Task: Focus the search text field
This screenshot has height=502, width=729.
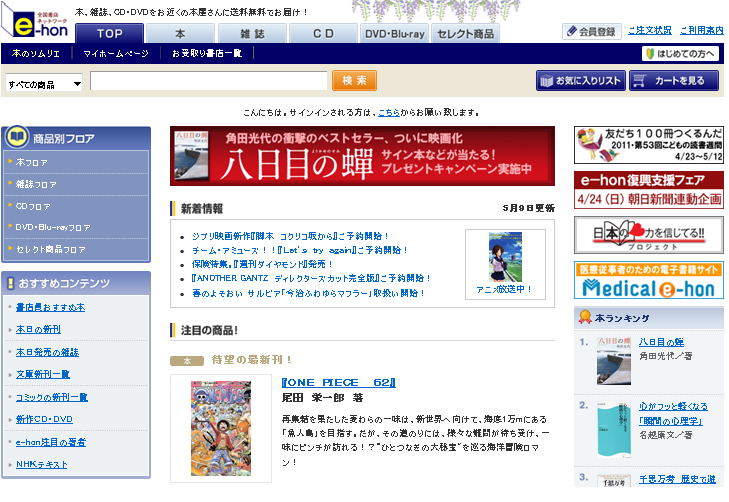Action: pos(209,81)
